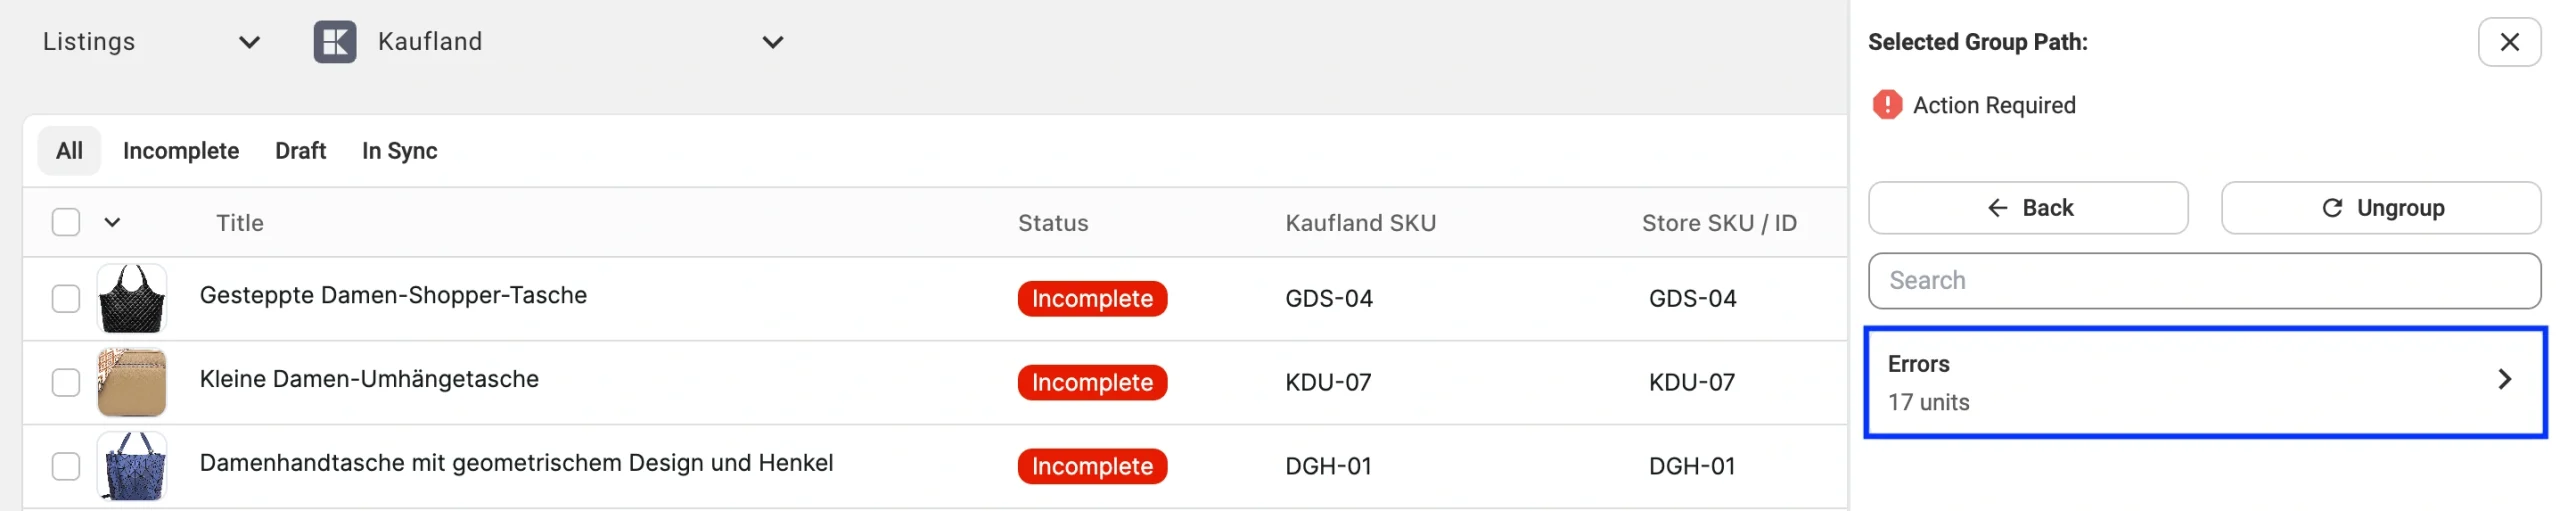Open bulk selection chevron beside header checkbox
The height and width of the screenshot is (511, 2560).
tap(112, 222)
